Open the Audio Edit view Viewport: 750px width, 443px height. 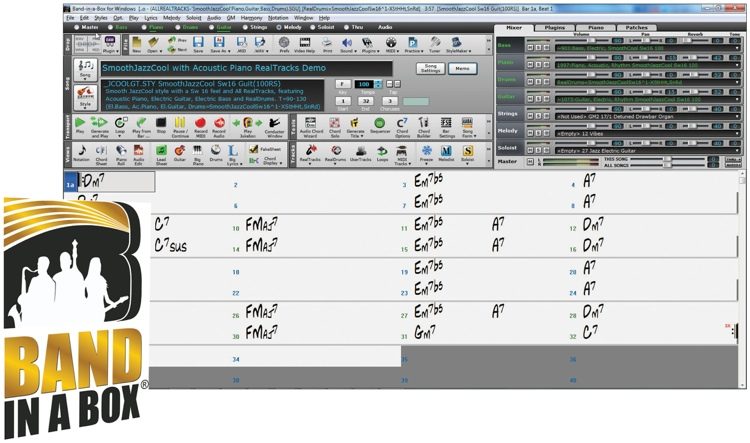click(x=139, y=155)
